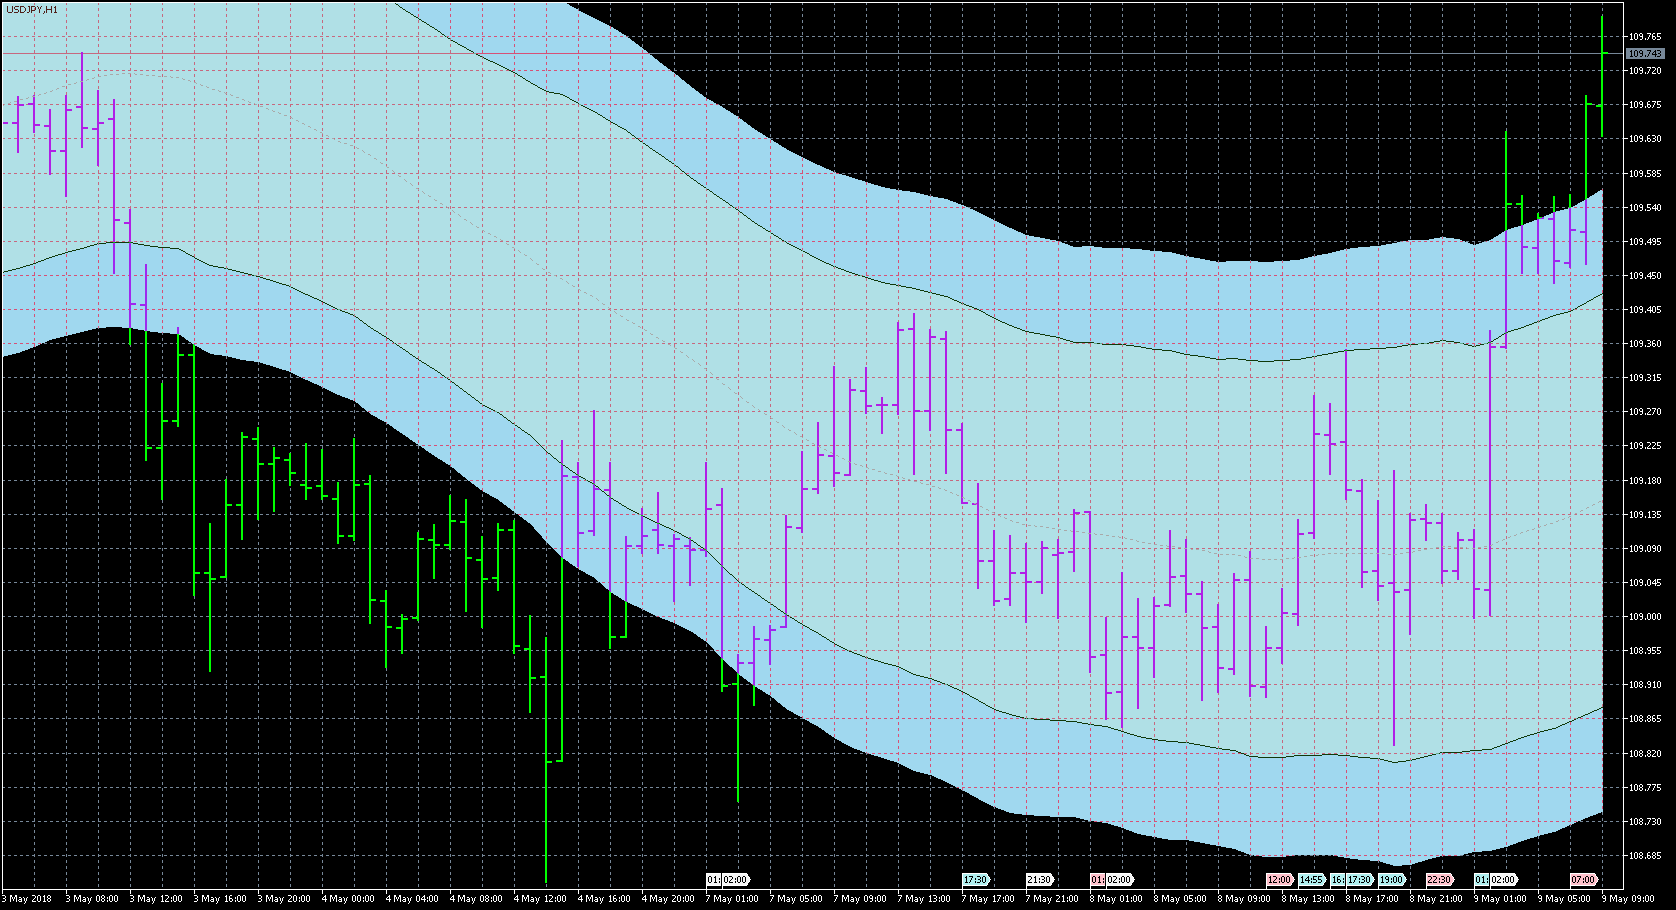Image resolution: width=1676 pixels, height=910 pixels.
Task: Click the 108.955 price axis value
Action: tap(1645, 650)
